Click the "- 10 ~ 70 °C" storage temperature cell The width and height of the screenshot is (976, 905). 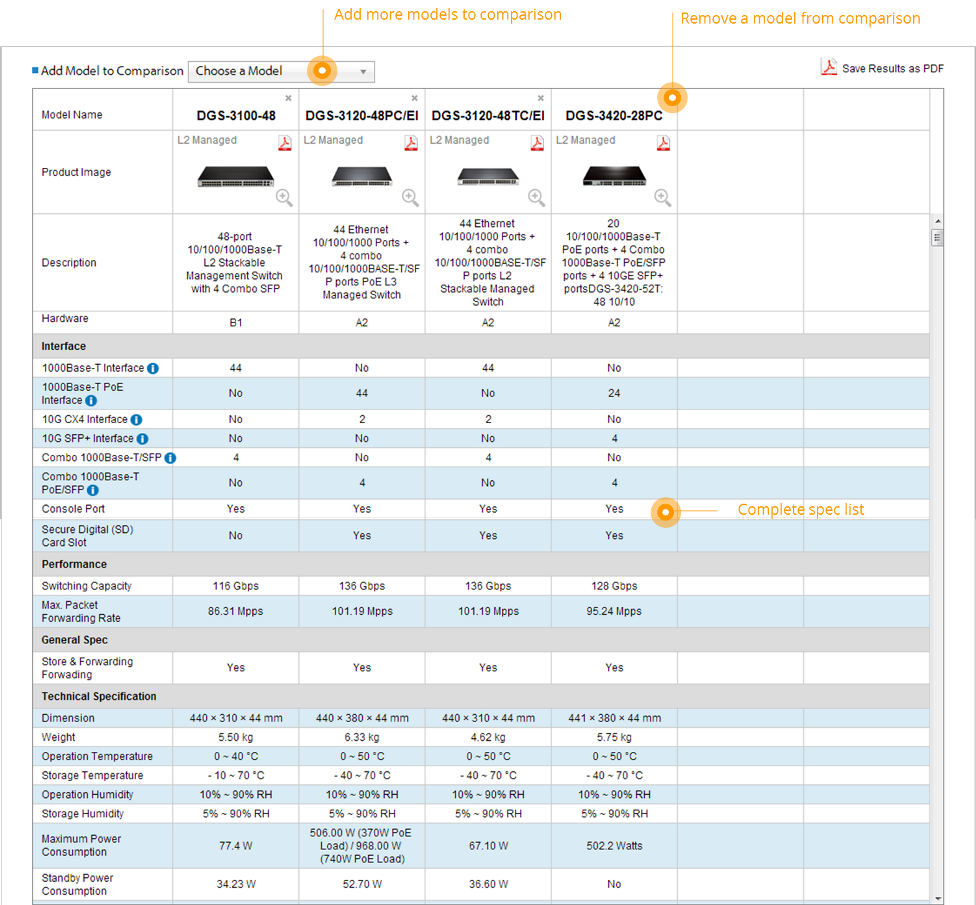pos(236,776)
